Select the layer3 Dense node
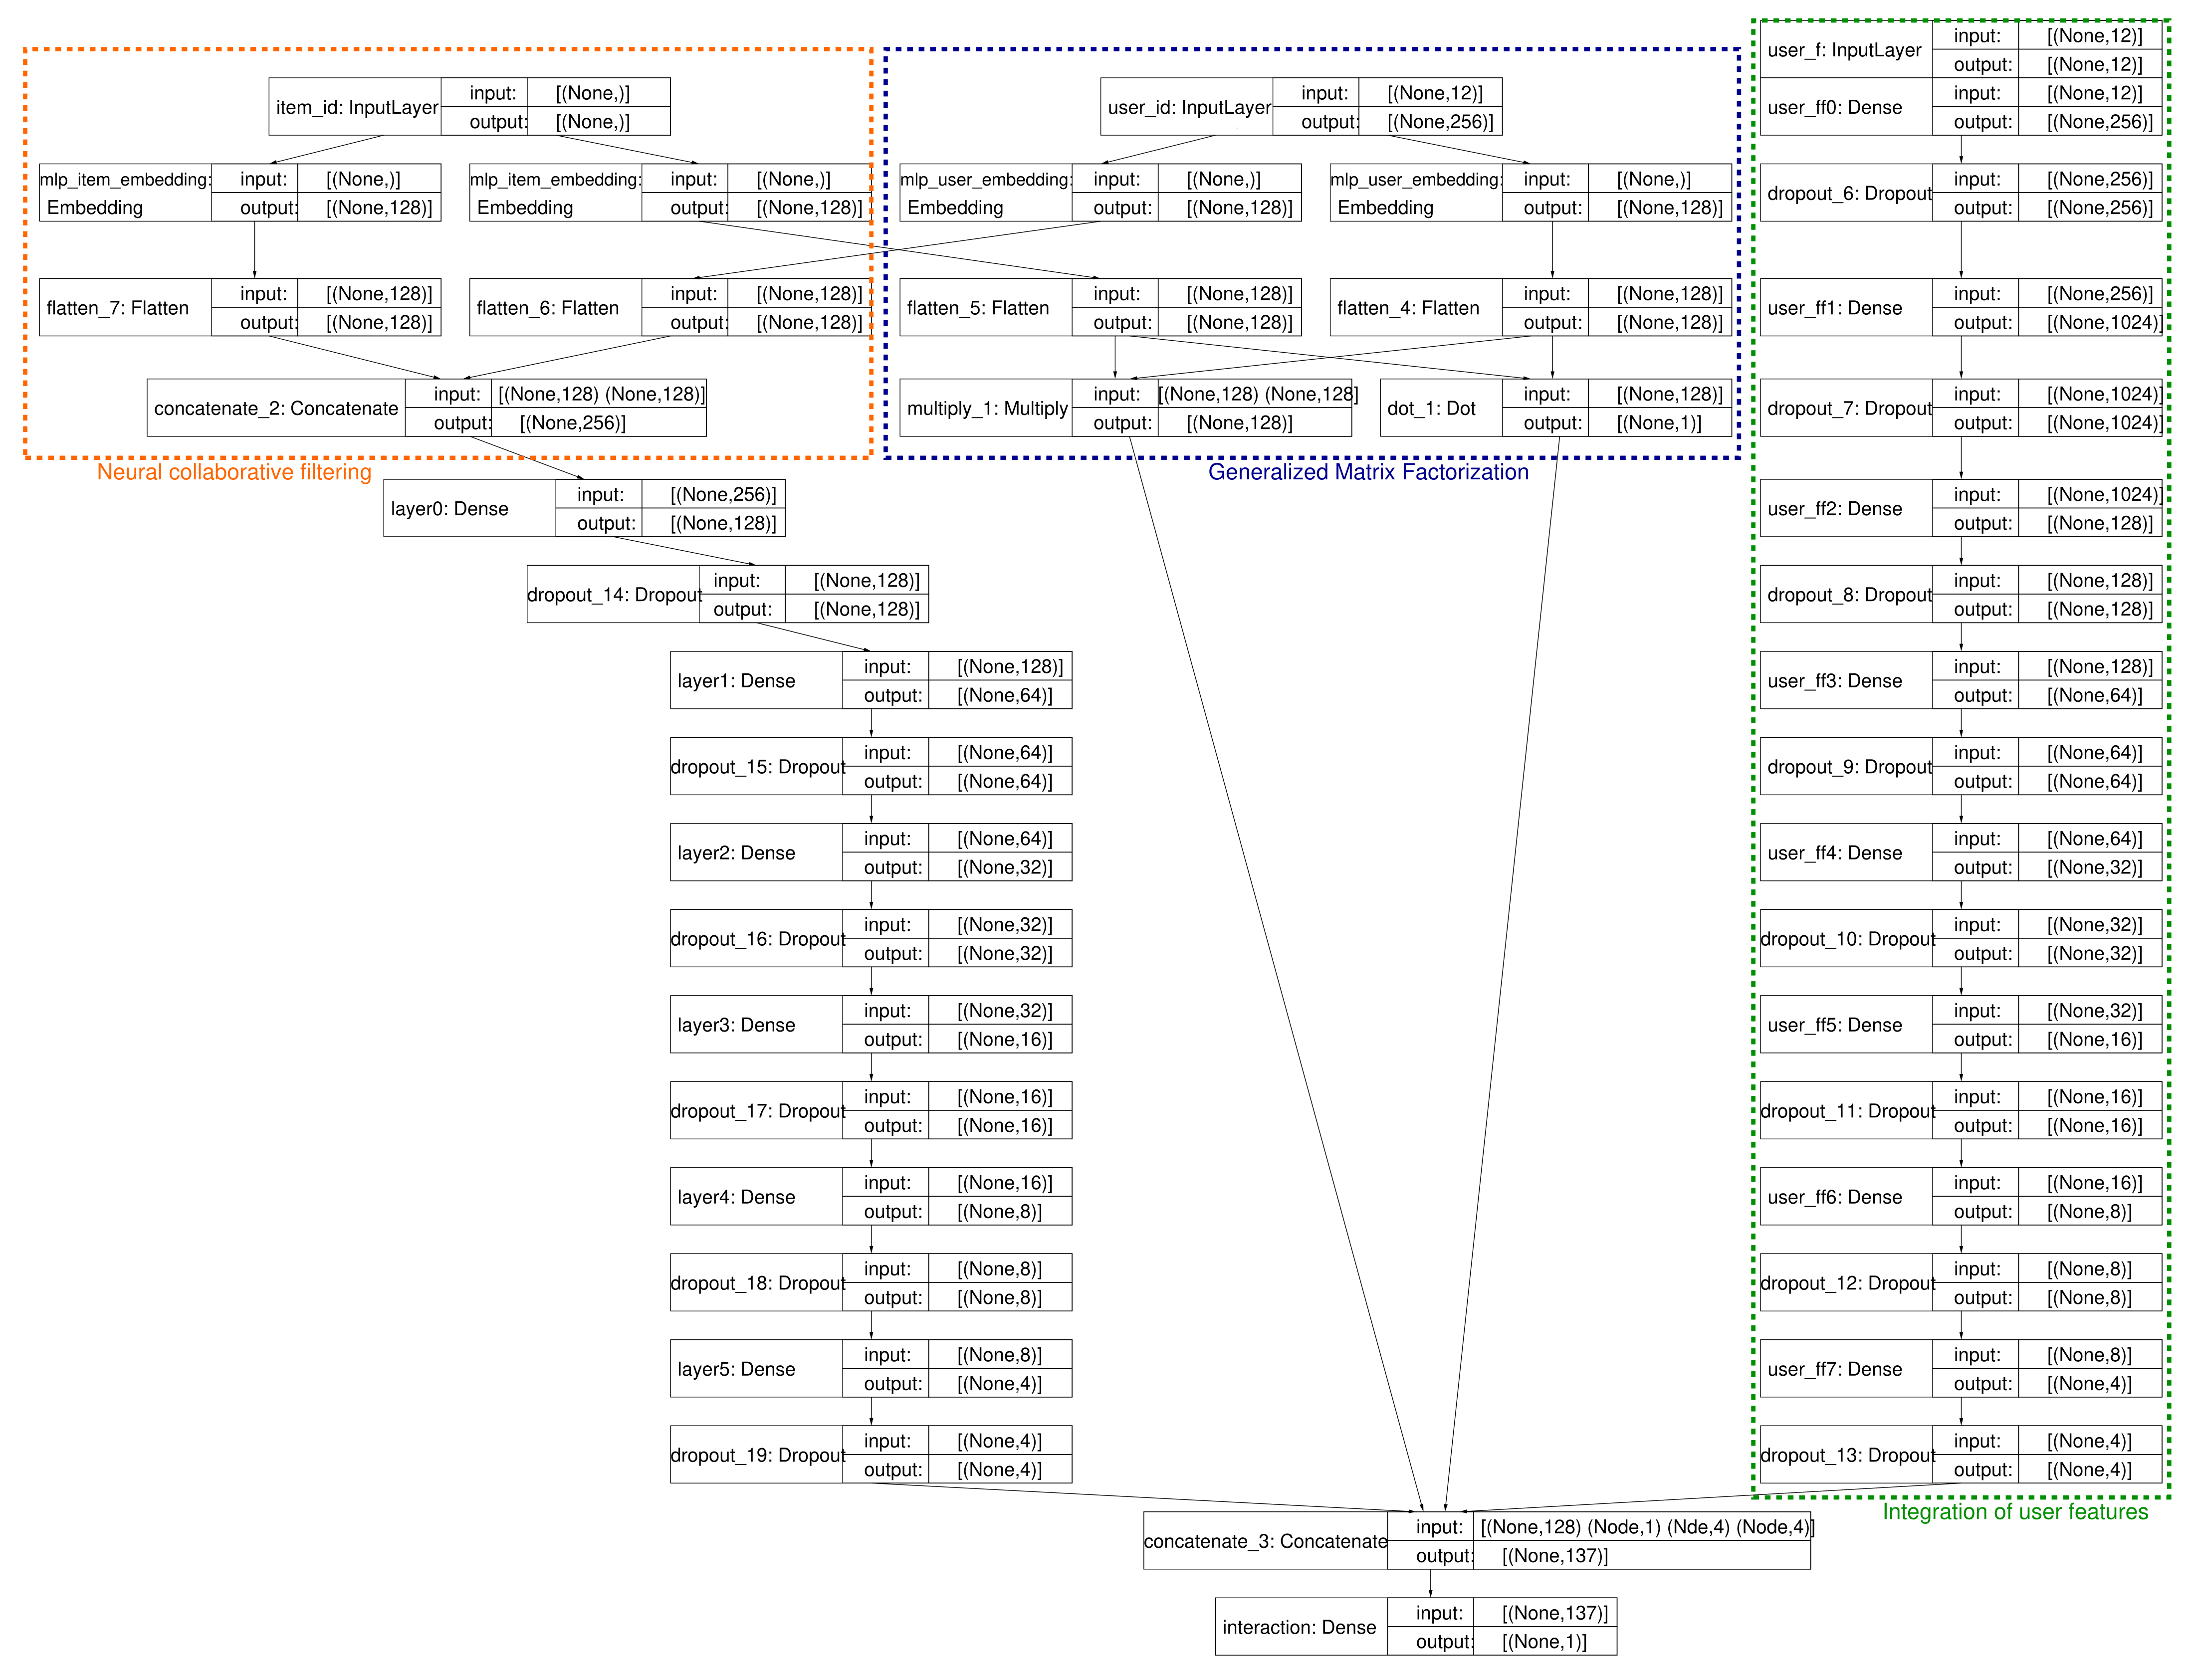Viewport: 2195px width, 1680px height. 736,1025
